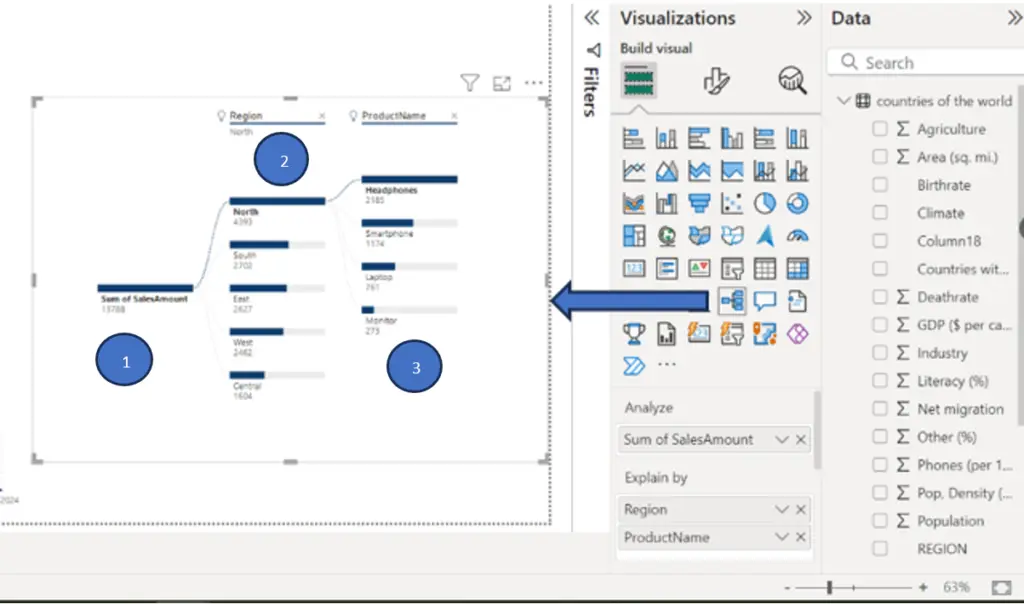Open the Analytics magnifier tab
The width and height of the screenshot is (1024, 604).
(x=792, y=81)
